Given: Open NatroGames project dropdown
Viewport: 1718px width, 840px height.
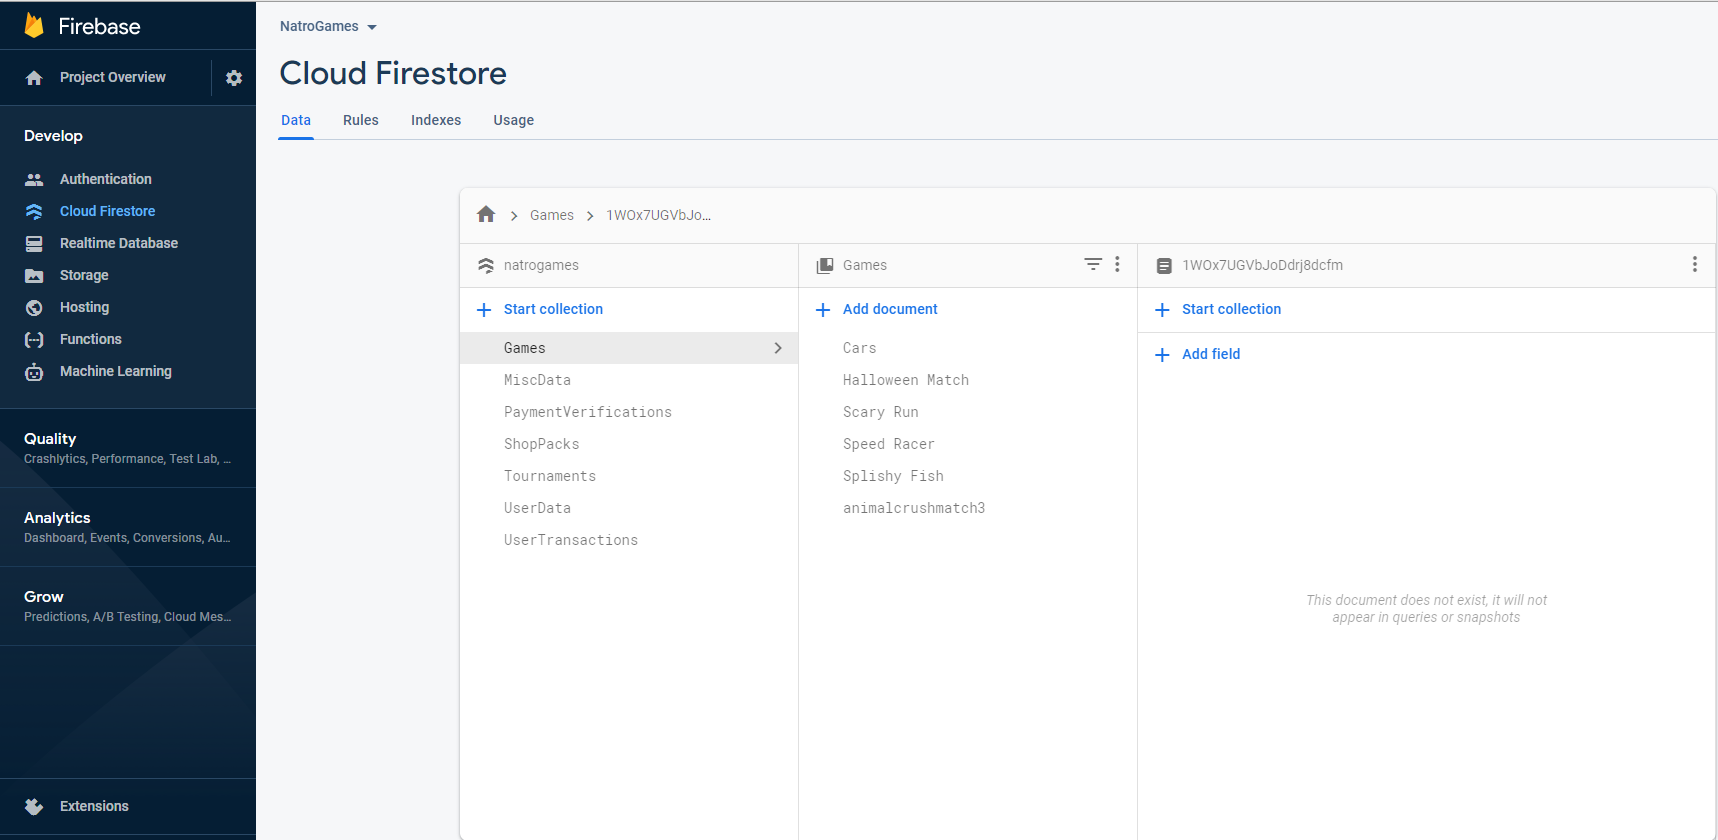Looking at the screenshot, I should (328, 26).
